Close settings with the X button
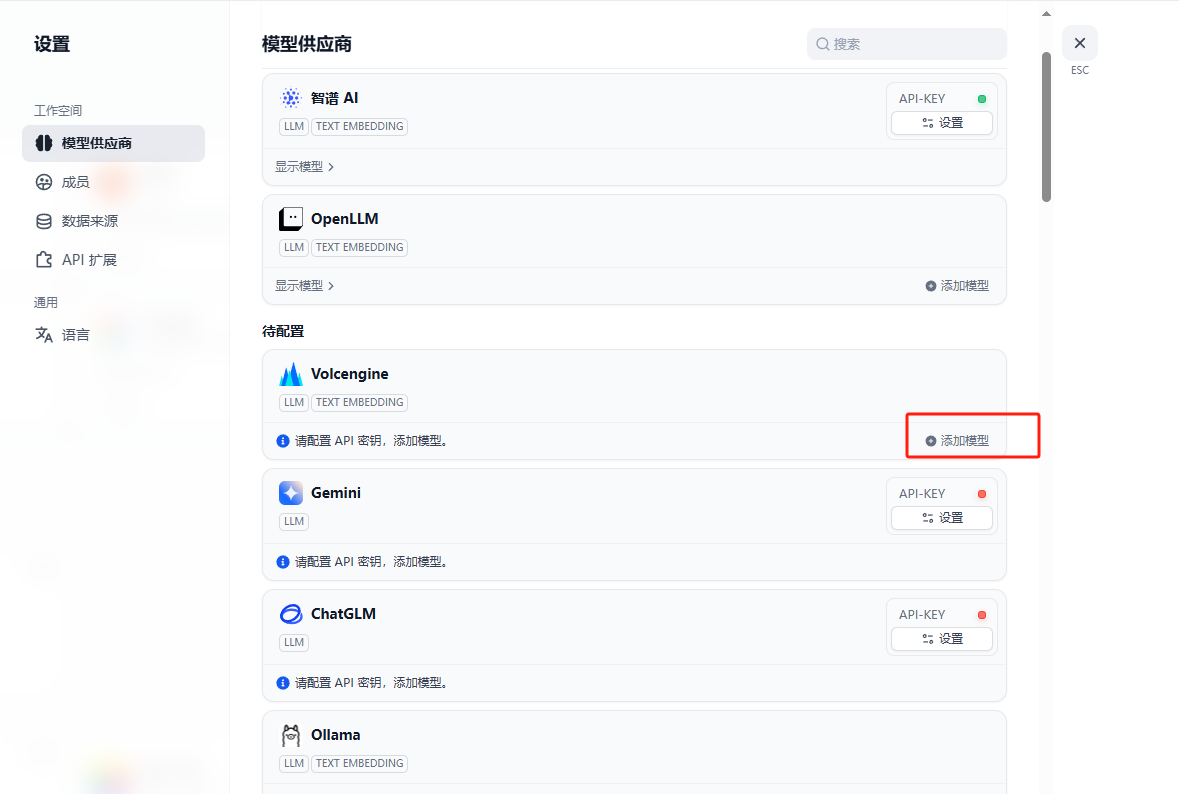Screen dimensions: 1179x794 [x=1080, y=43]
